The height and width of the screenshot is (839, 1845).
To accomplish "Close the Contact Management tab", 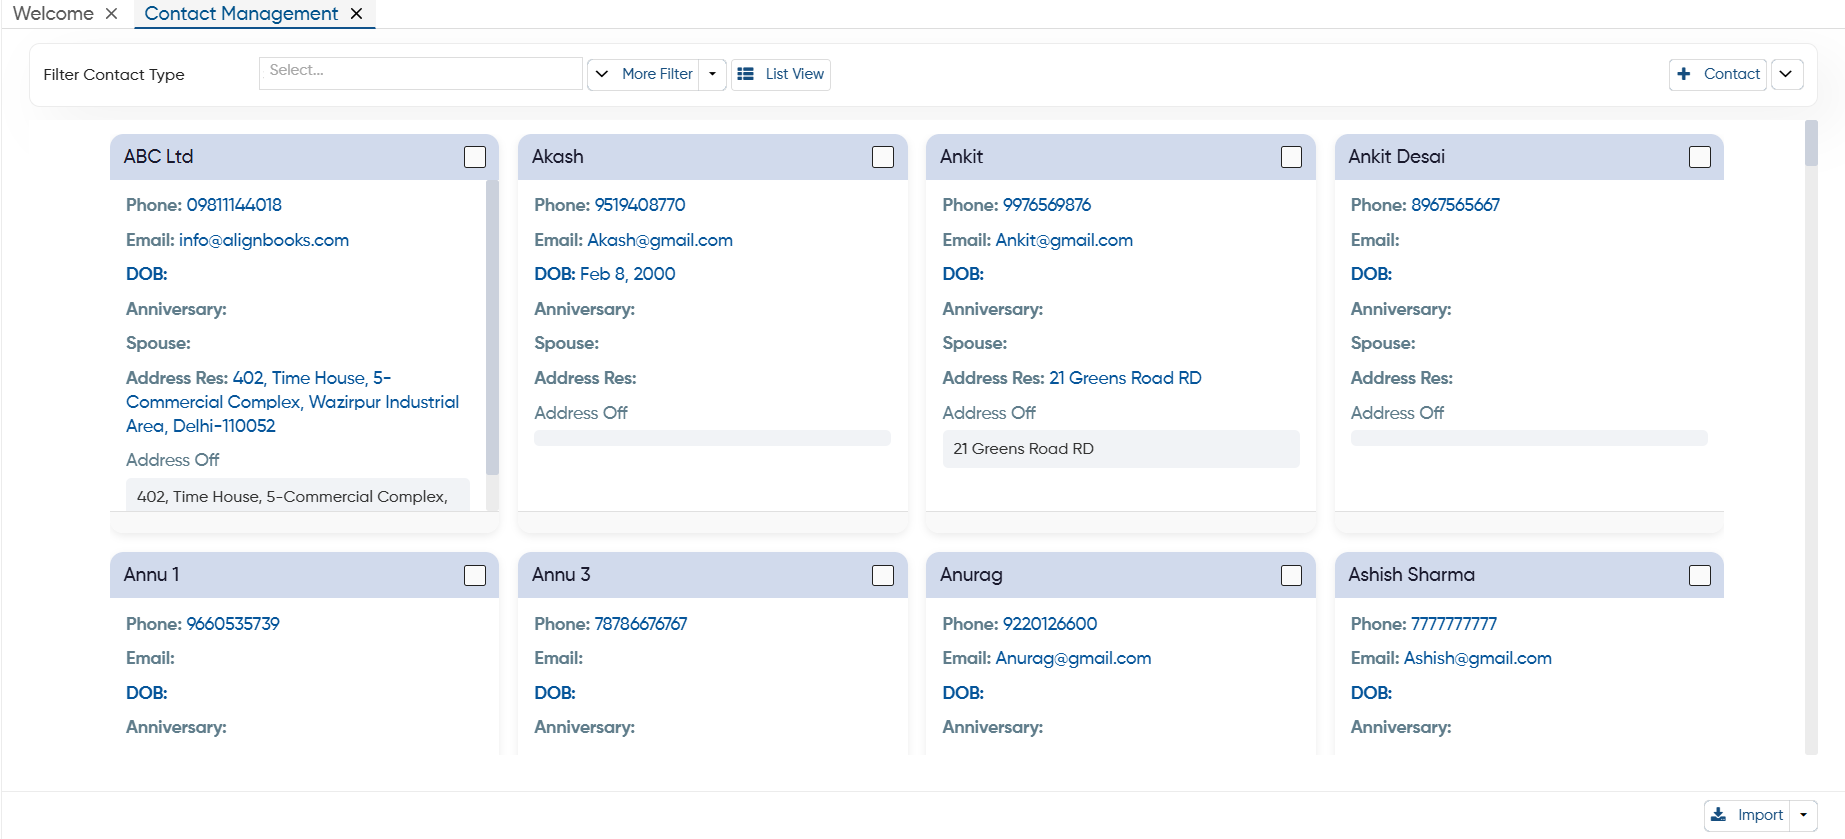I will [356, 14].
